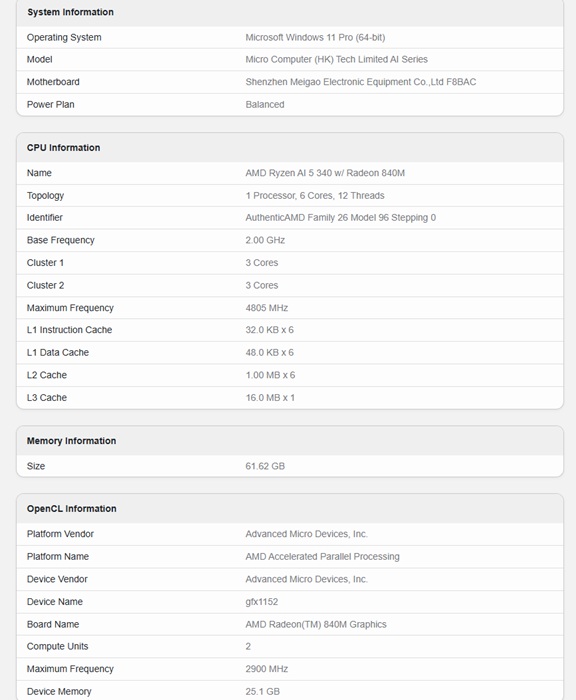Image resolution: width=576 pixels, height=700 pixels.
Task: Select 'Advanced Micro Devices, Inc.' for Device Vendor
Action: coord(306,579)
